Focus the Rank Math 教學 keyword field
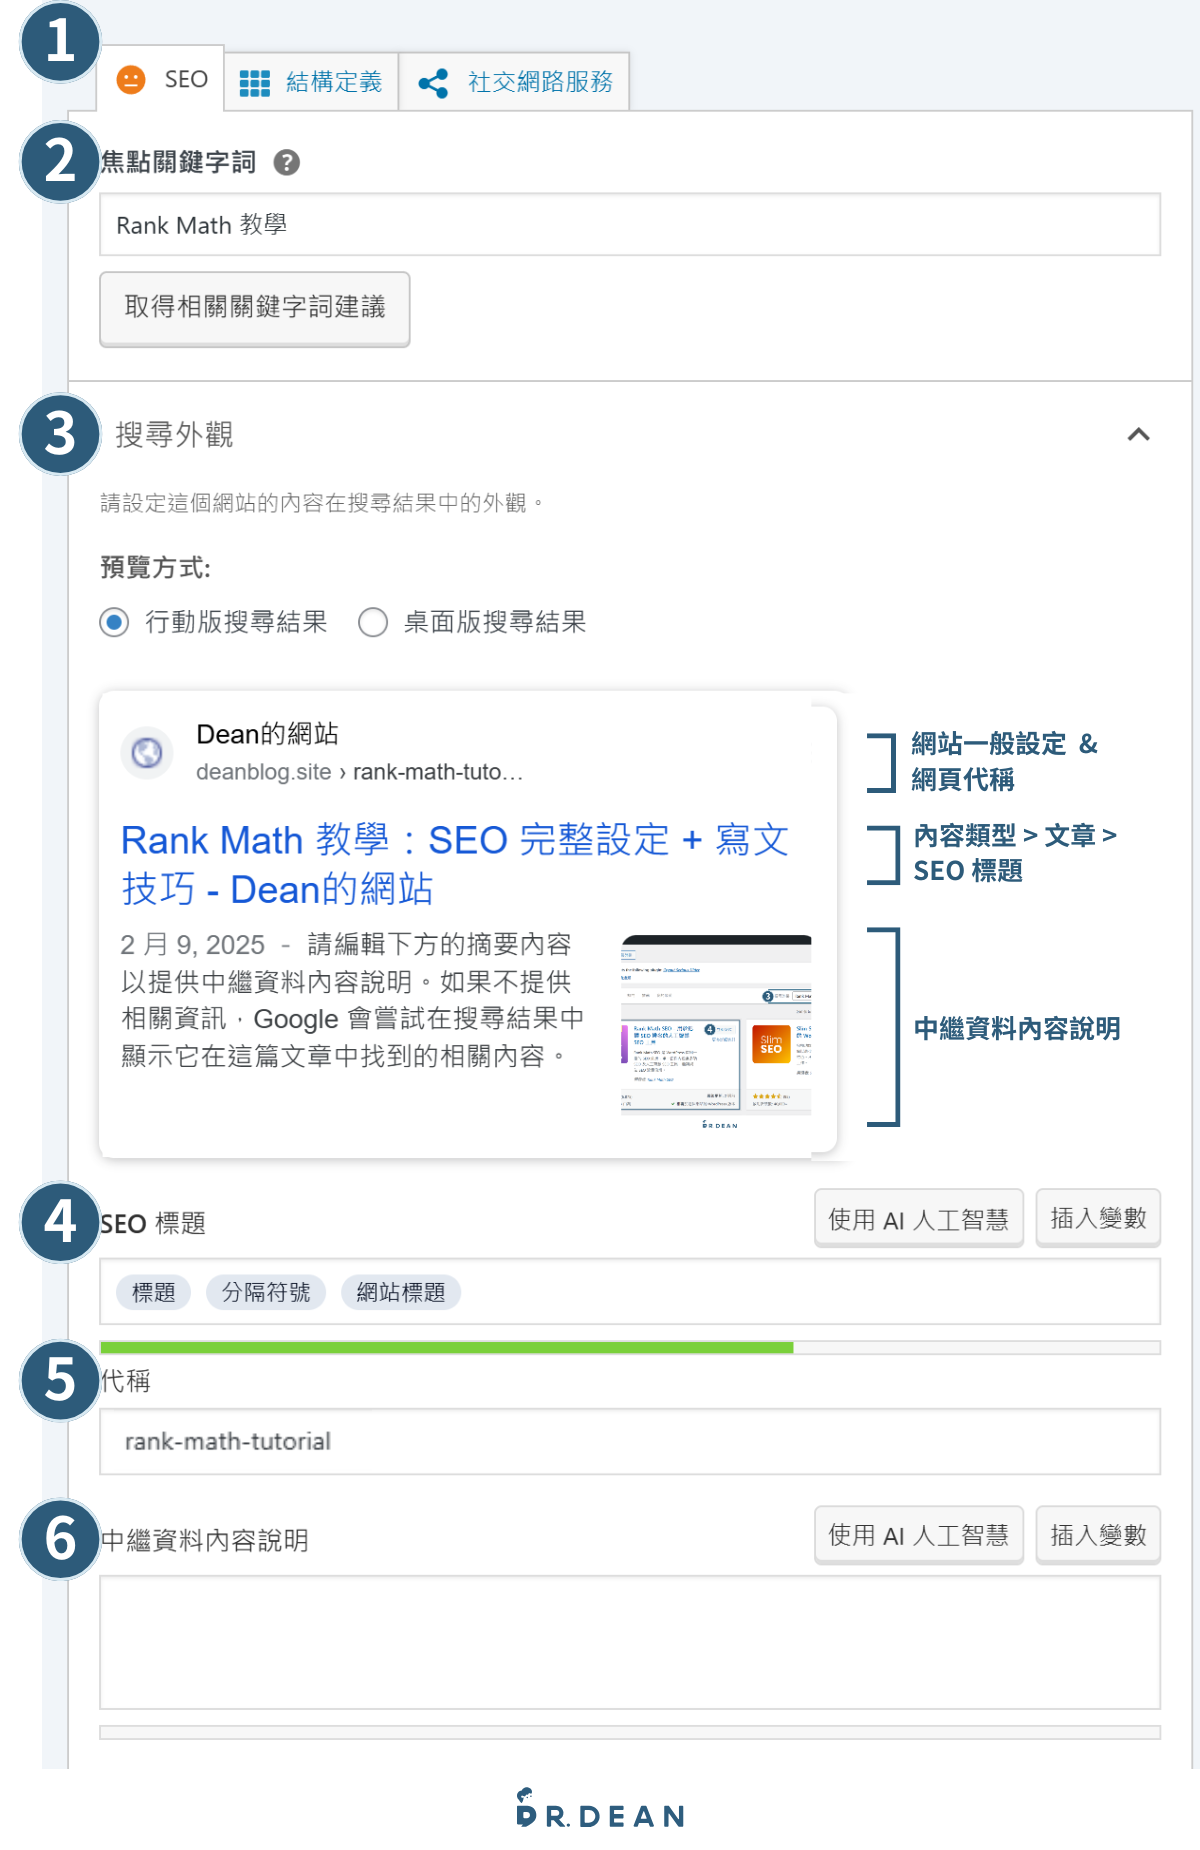The height and width of the screenshot is (1850, 1200). click(630, 225)
